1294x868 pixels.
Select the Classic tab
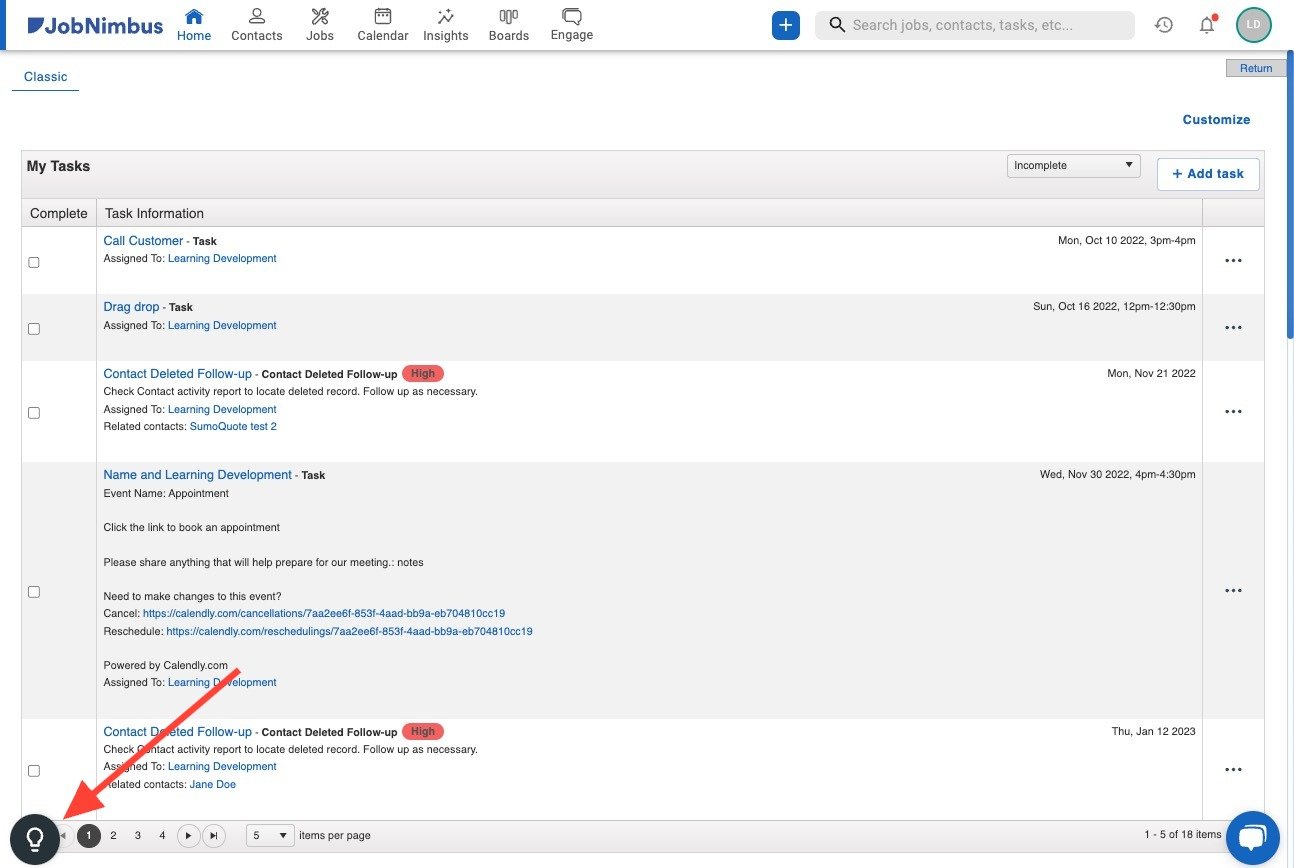[45, 76]
